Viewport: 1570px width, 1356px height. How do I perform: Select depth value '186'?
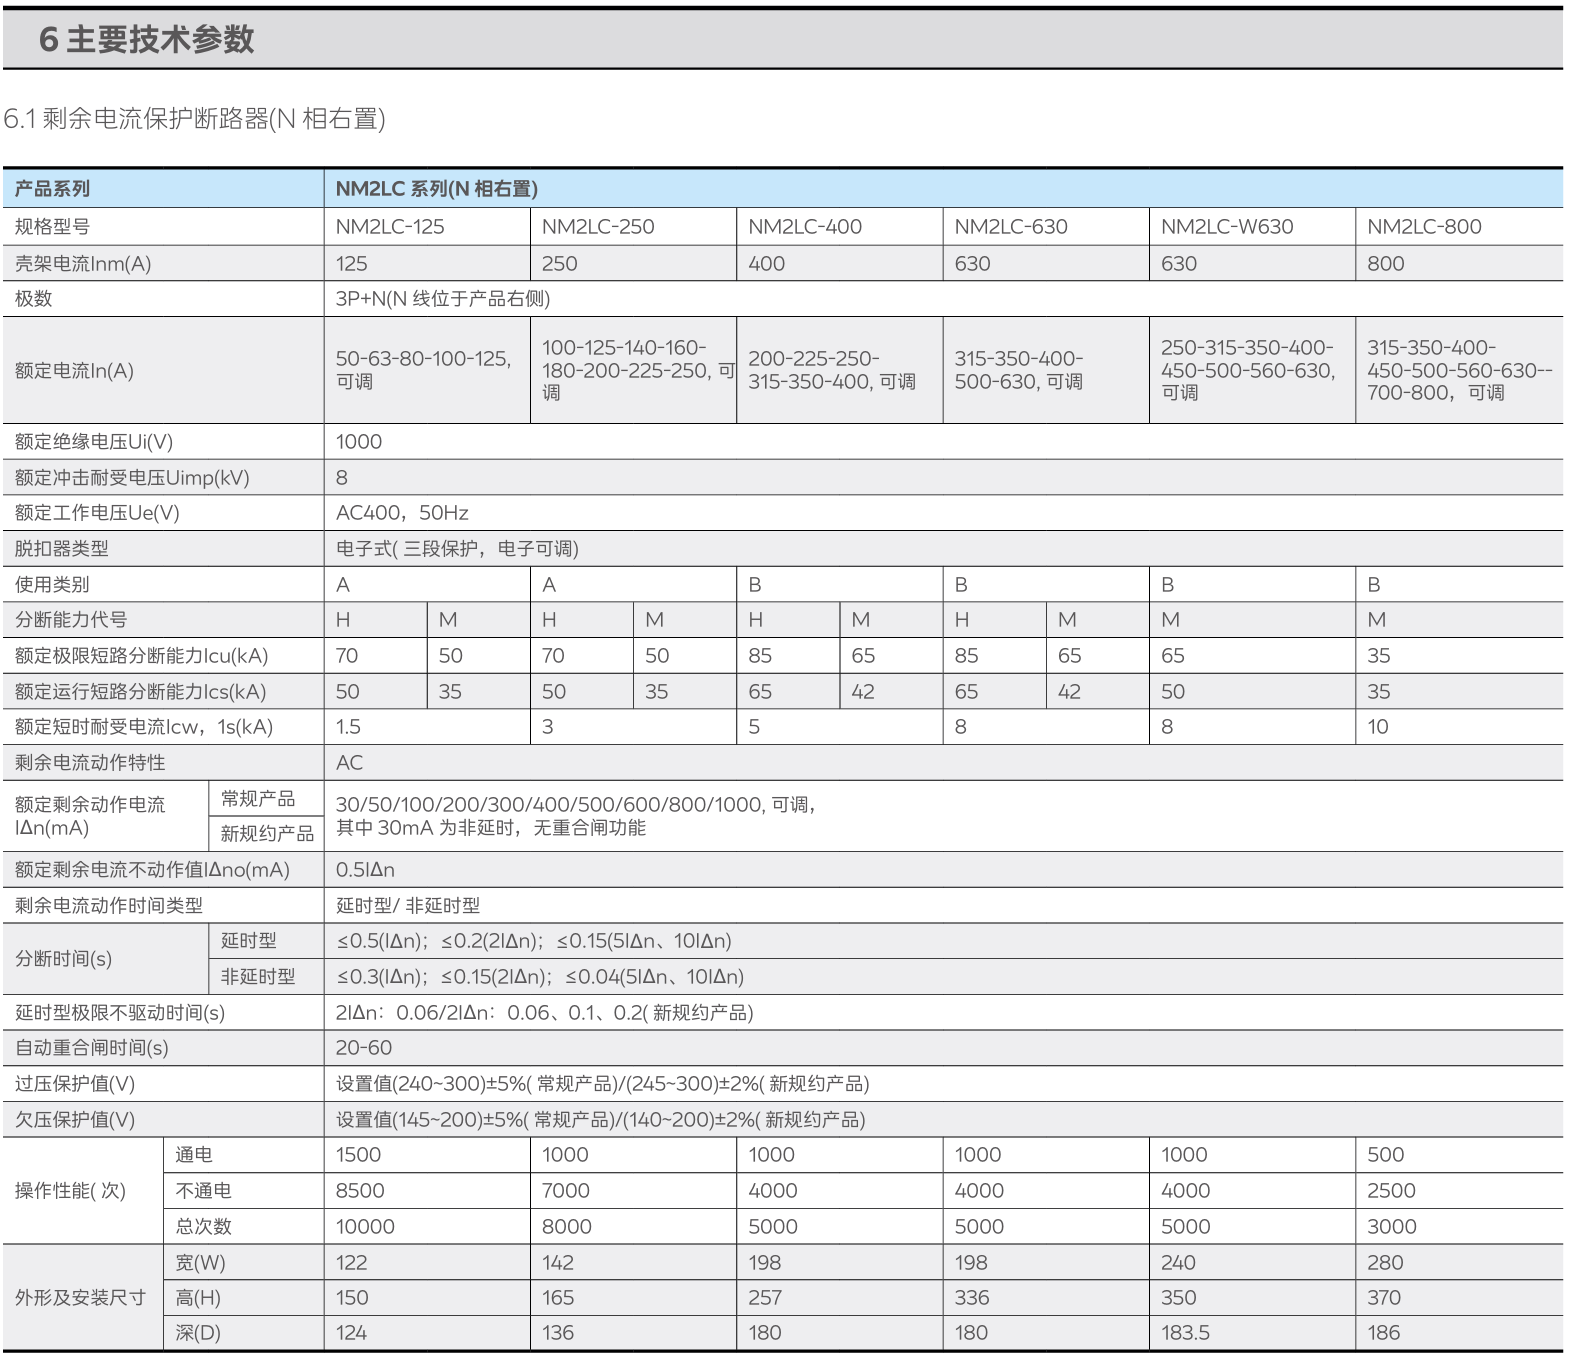(x=1384, y=1333)
